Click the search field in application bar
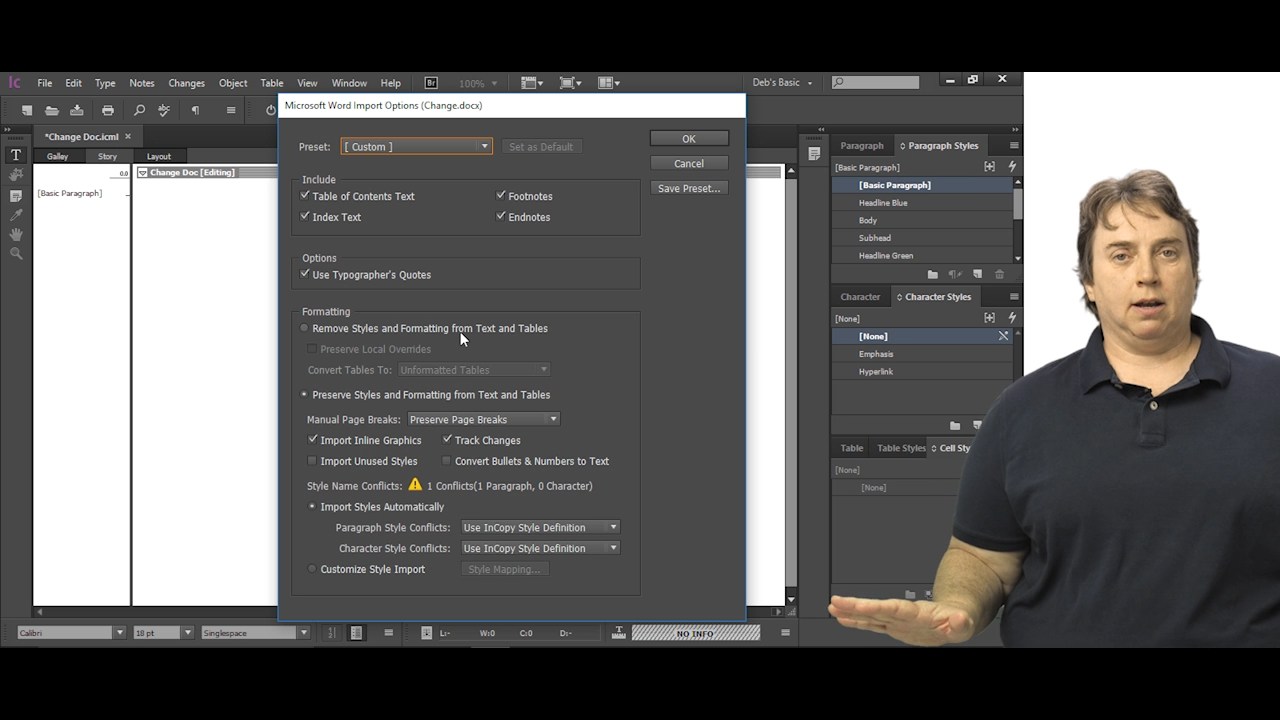The width and height of the screenshot is (1280, 720). click(875, 83)
